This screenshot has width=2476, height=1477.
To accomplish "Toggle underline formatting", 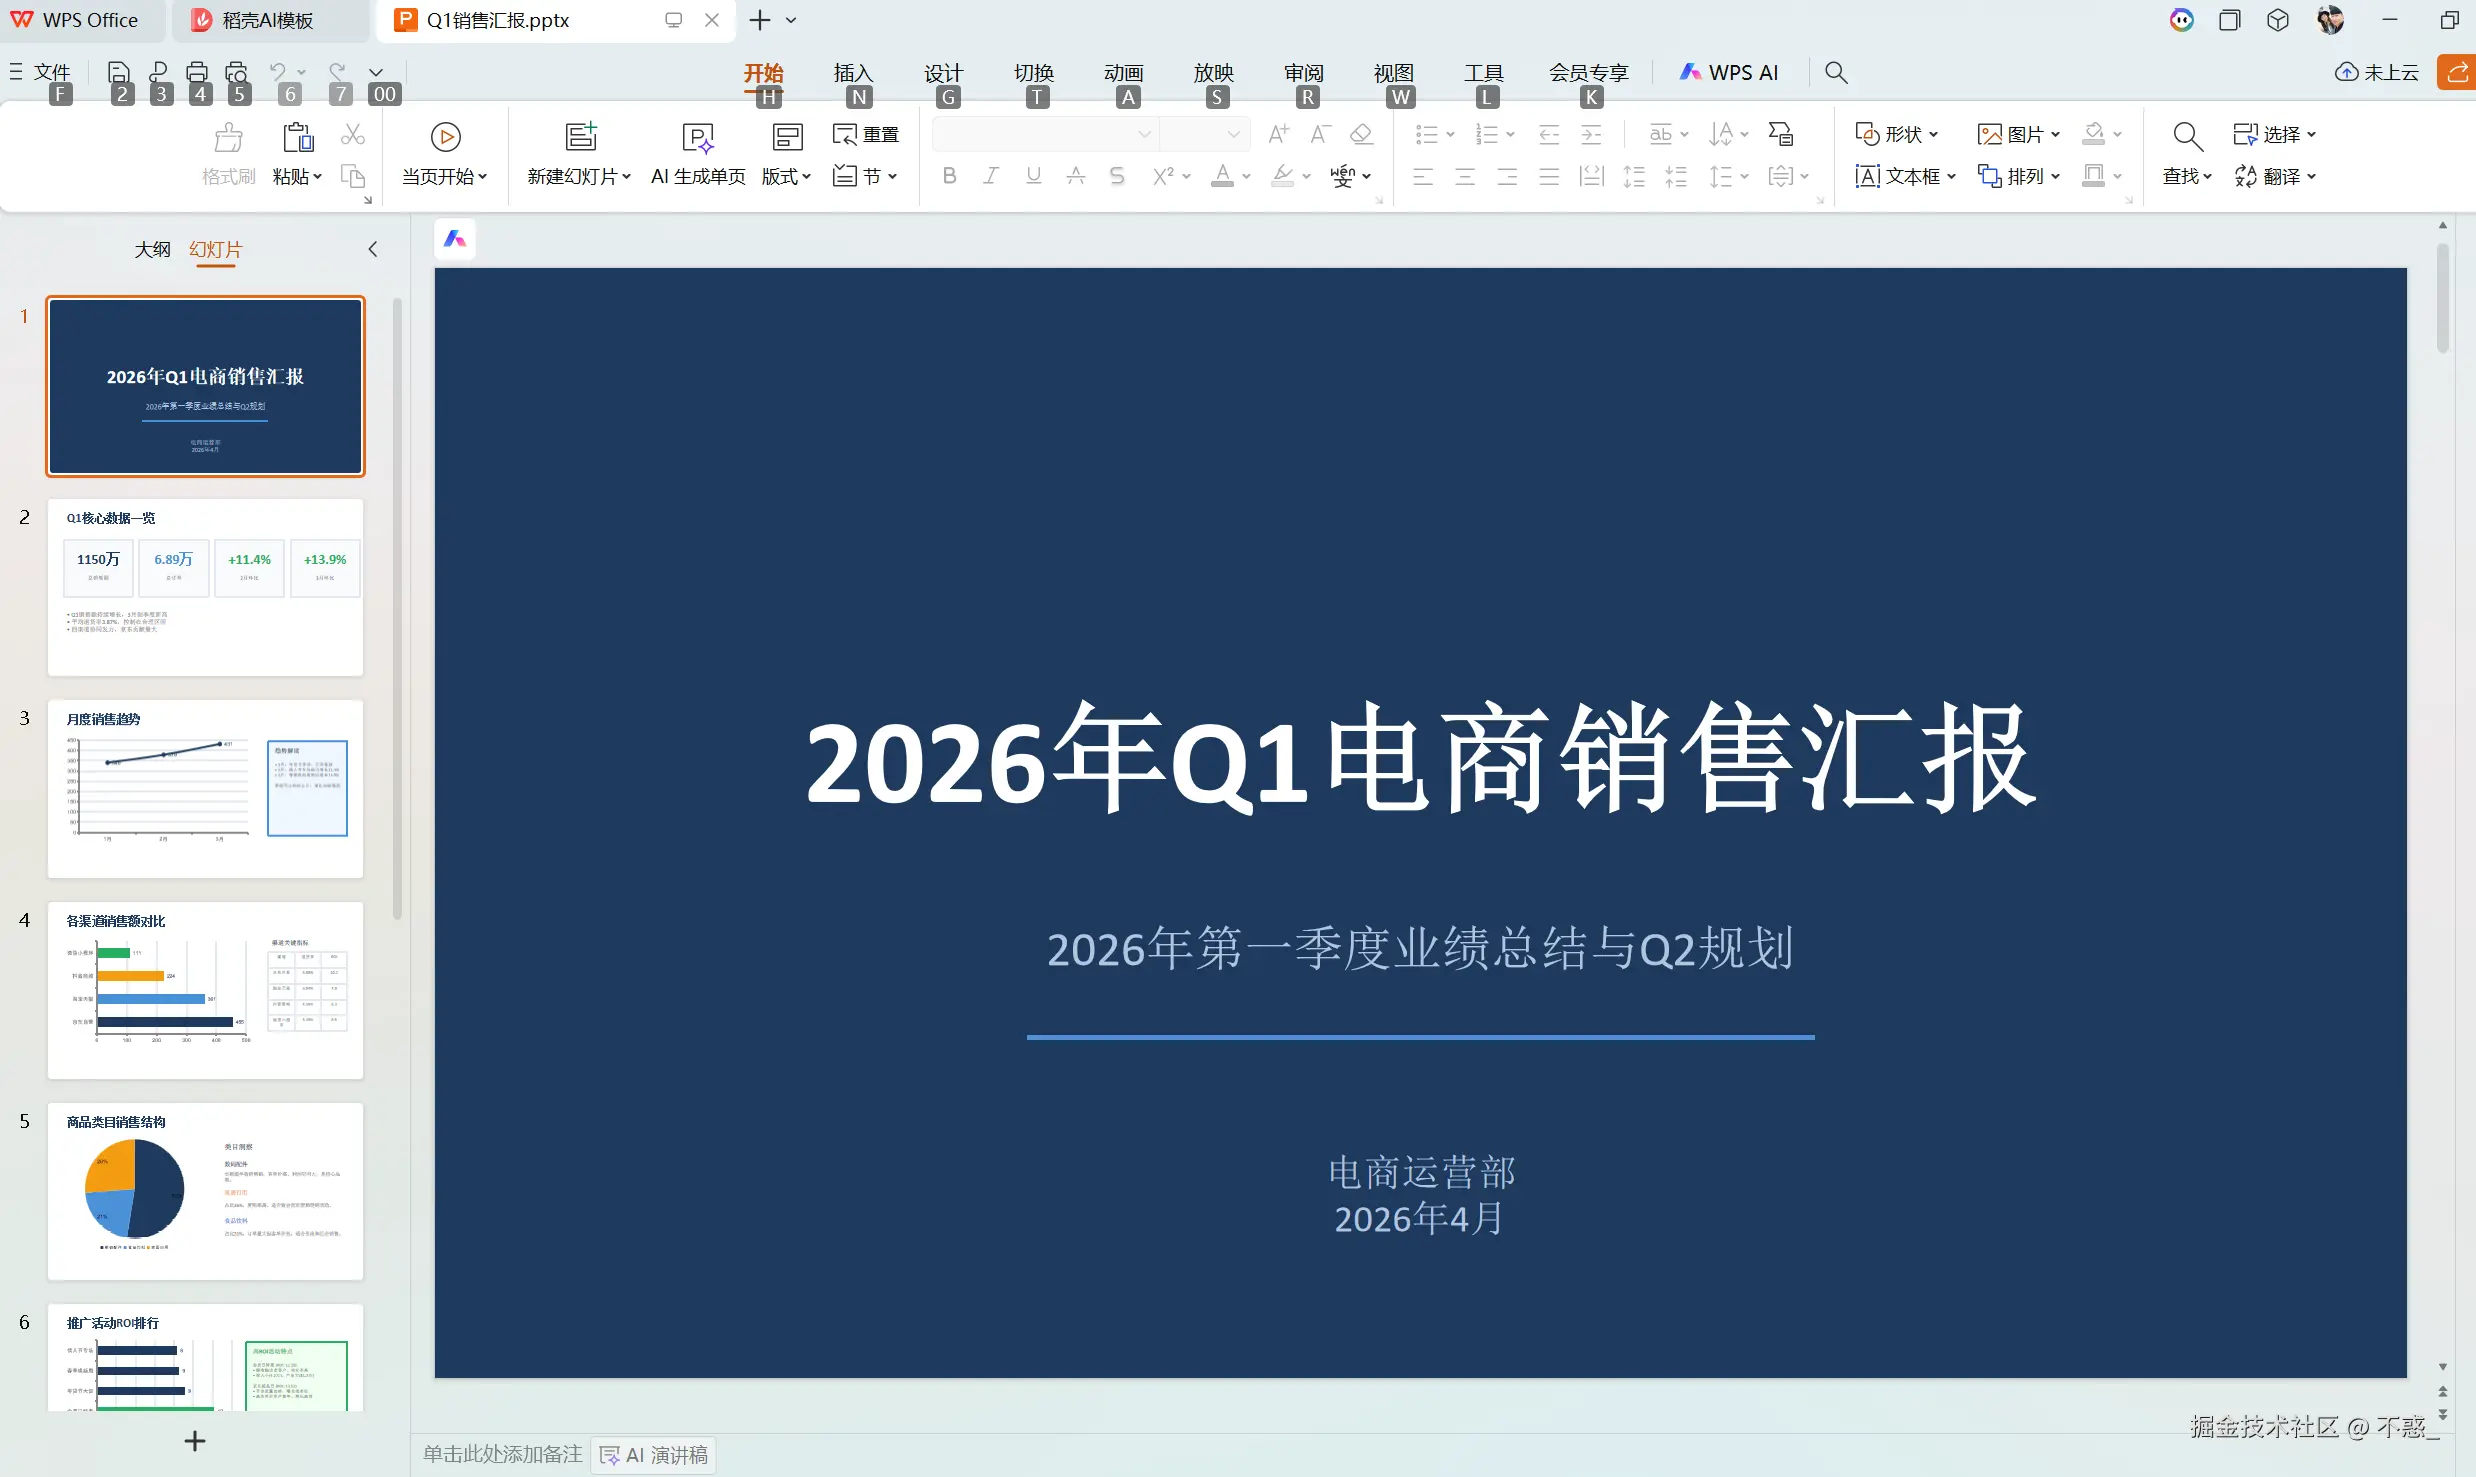I will 1033,176.
